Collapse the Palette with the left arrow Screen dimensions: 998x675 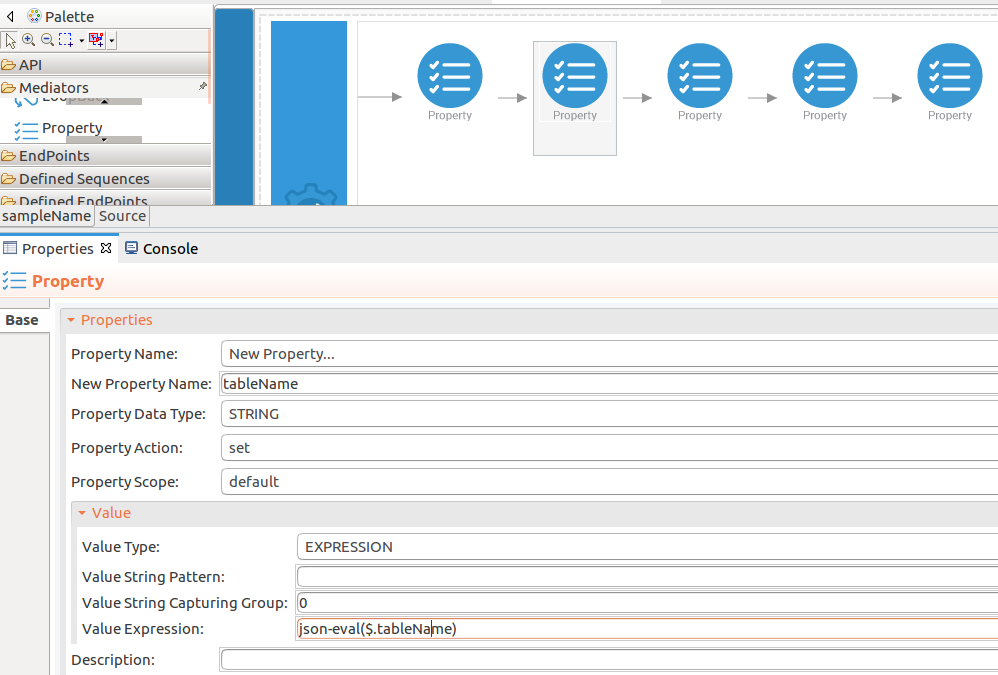point(10,16)
